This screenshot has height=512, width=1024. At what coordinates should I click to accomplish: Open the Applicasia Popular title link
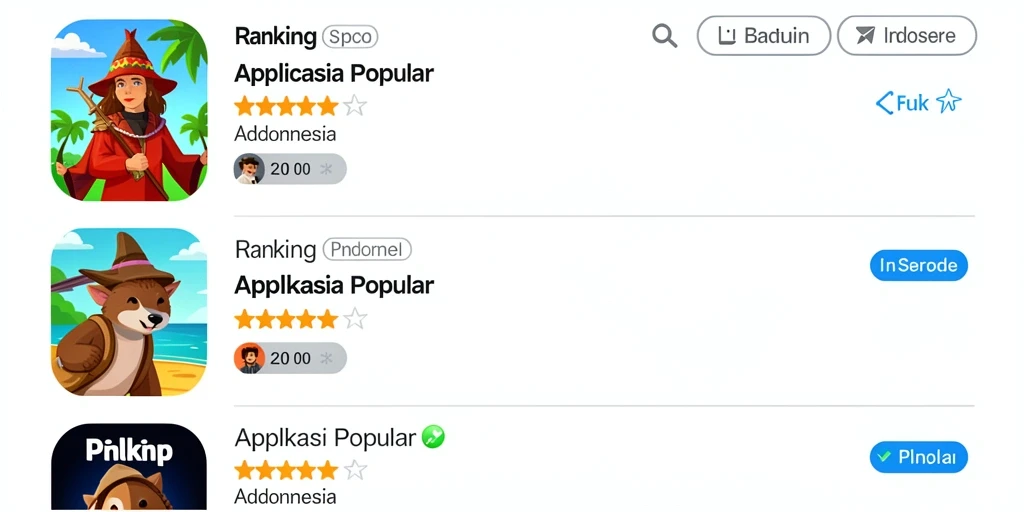(334, 73)
